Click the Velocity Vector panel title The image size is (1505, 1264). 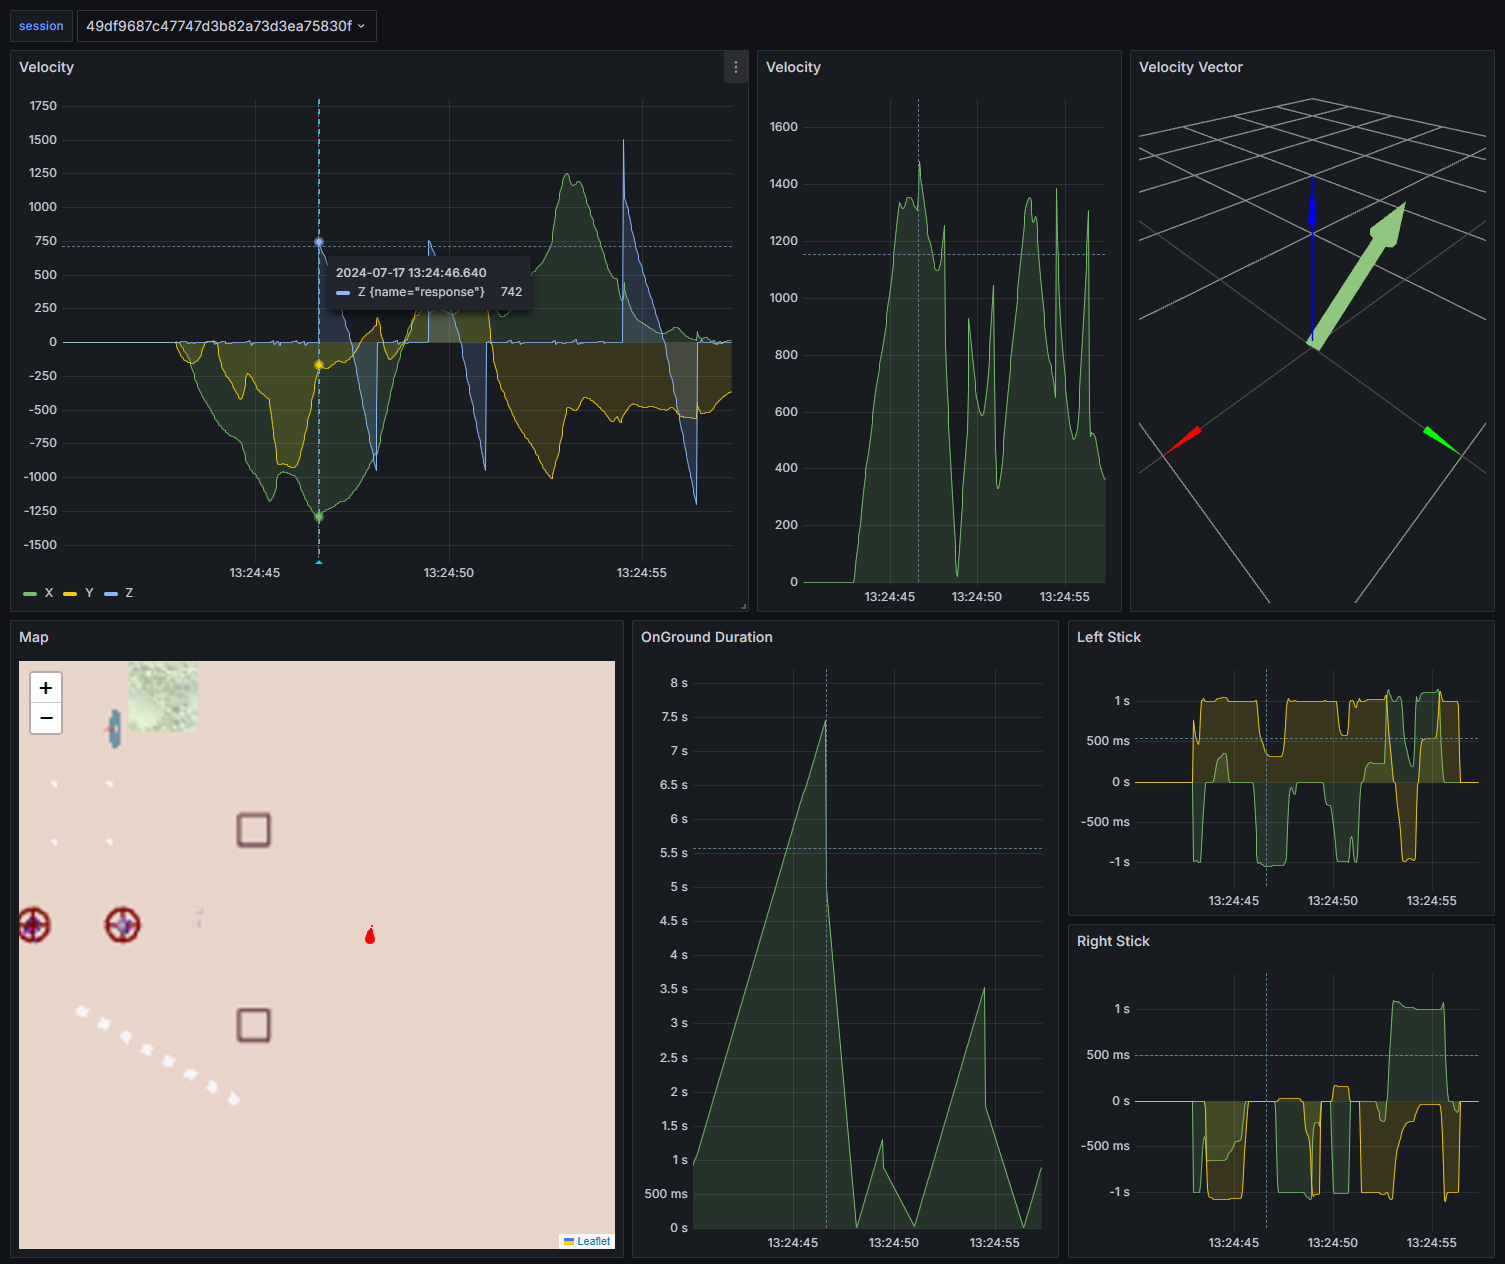point(1191,67)
